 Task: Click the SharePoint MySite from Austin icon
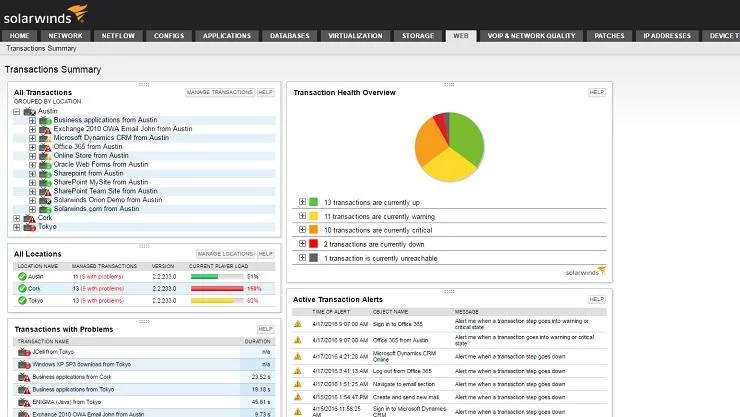(x=45, y=183)
